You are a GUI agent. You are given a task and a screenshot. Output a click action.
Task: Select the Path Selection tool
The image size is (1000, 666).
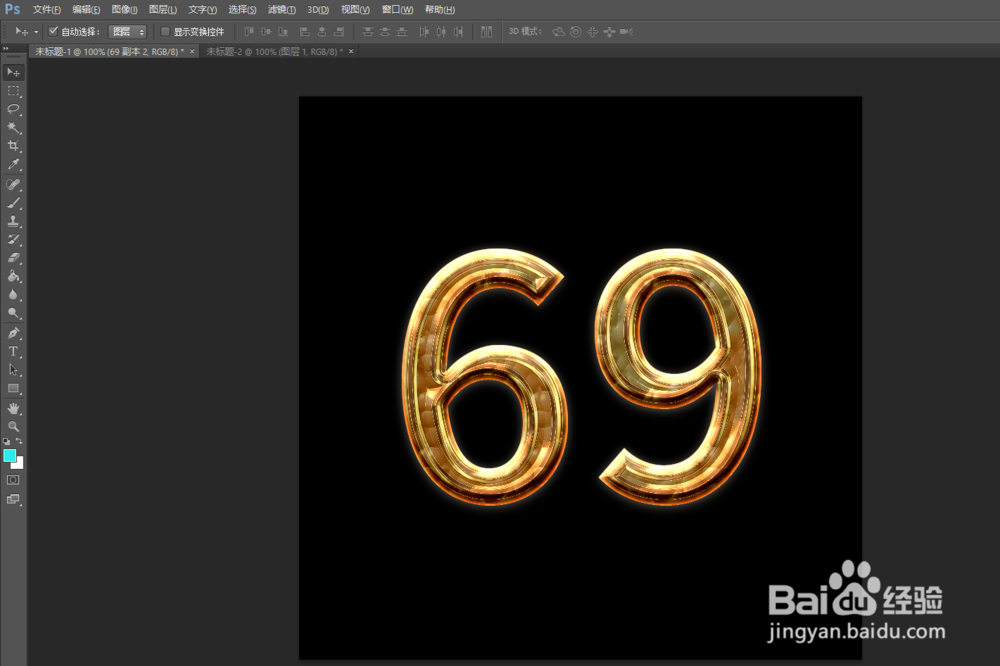click(x=13, y=370)
